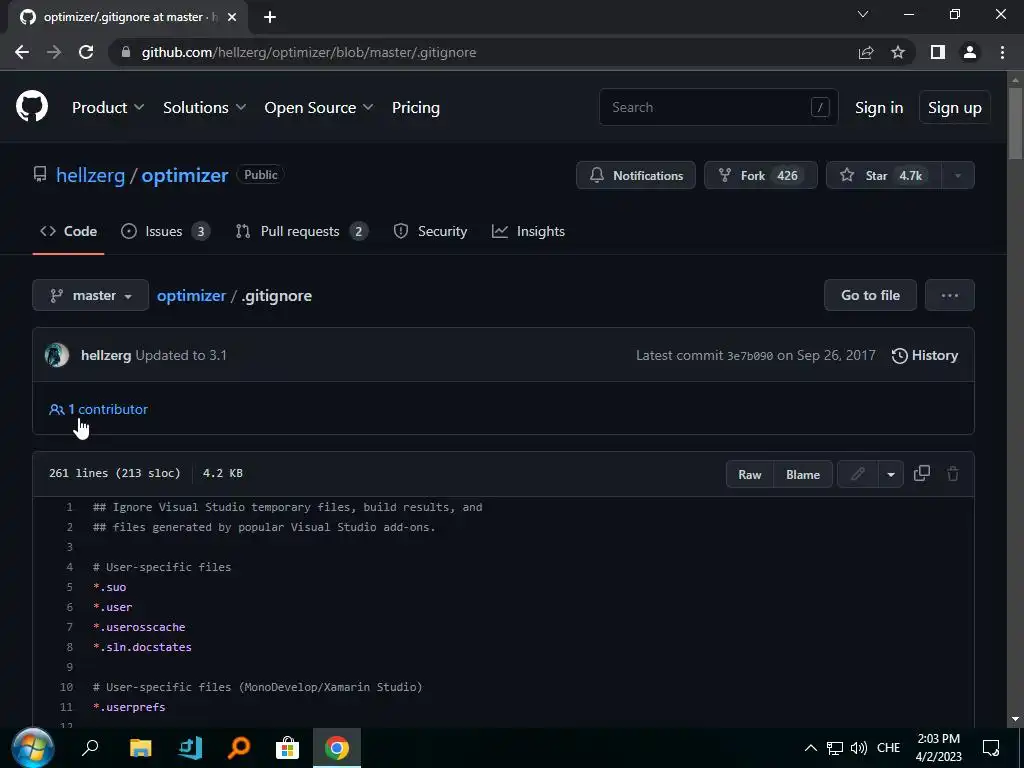Star the optimizer repository
This screenshot has width=1024, height=768.
tap(884, 175)
